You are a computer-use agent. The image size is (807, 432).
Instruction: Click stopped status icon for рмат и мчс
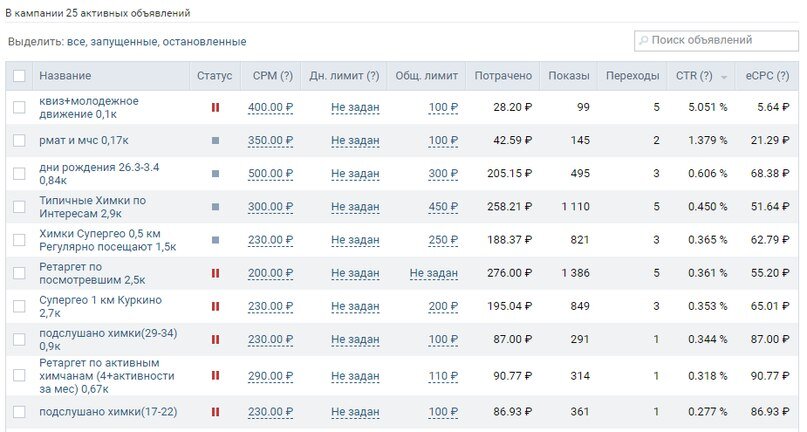[215, 140]
